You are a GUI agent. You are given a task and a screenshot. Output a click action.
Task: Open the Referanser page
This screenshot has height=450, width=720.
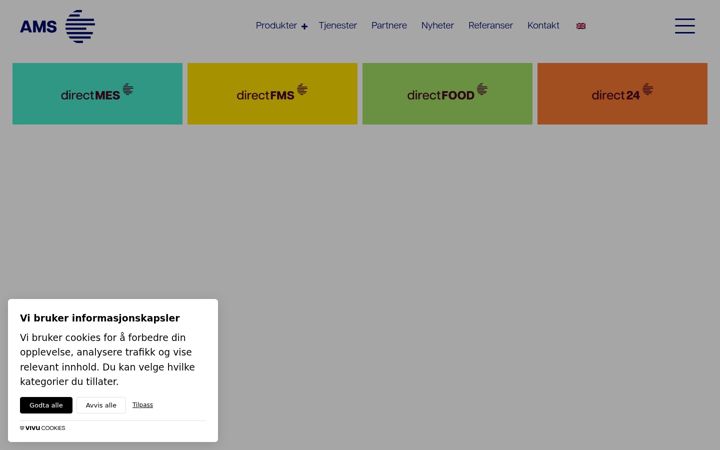(x=490, y=26)
